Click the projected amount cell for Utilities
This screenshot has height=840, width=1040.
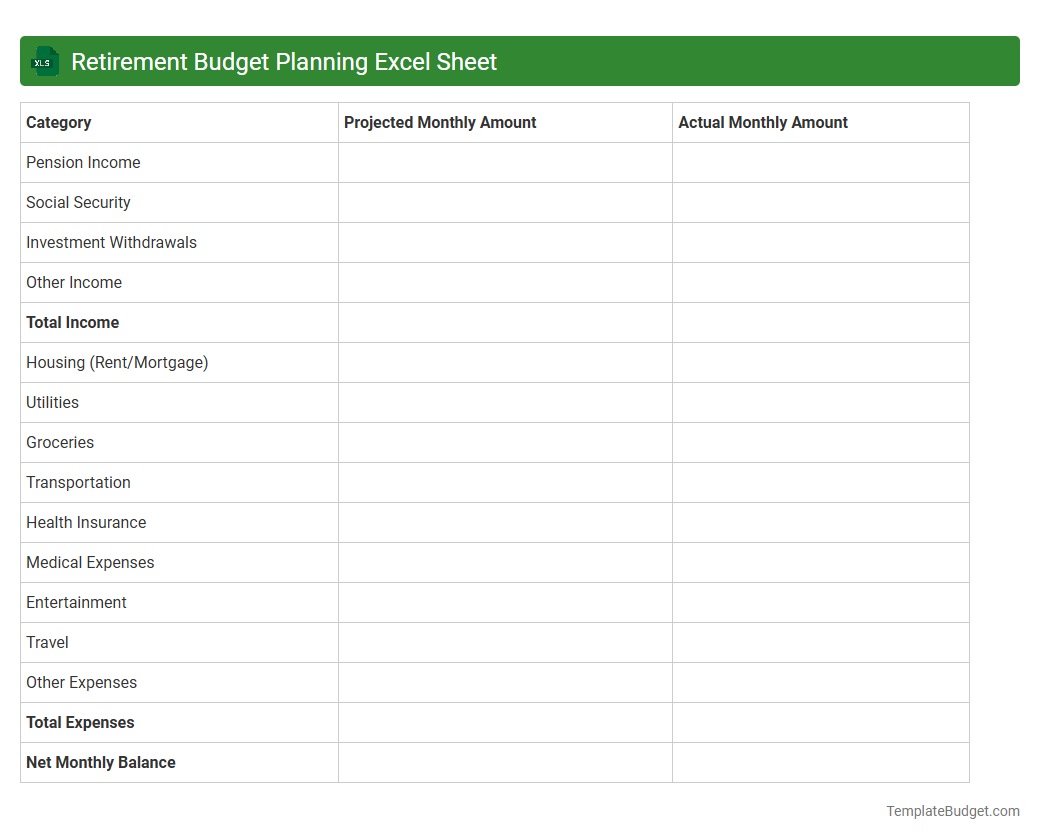point(504,402)
